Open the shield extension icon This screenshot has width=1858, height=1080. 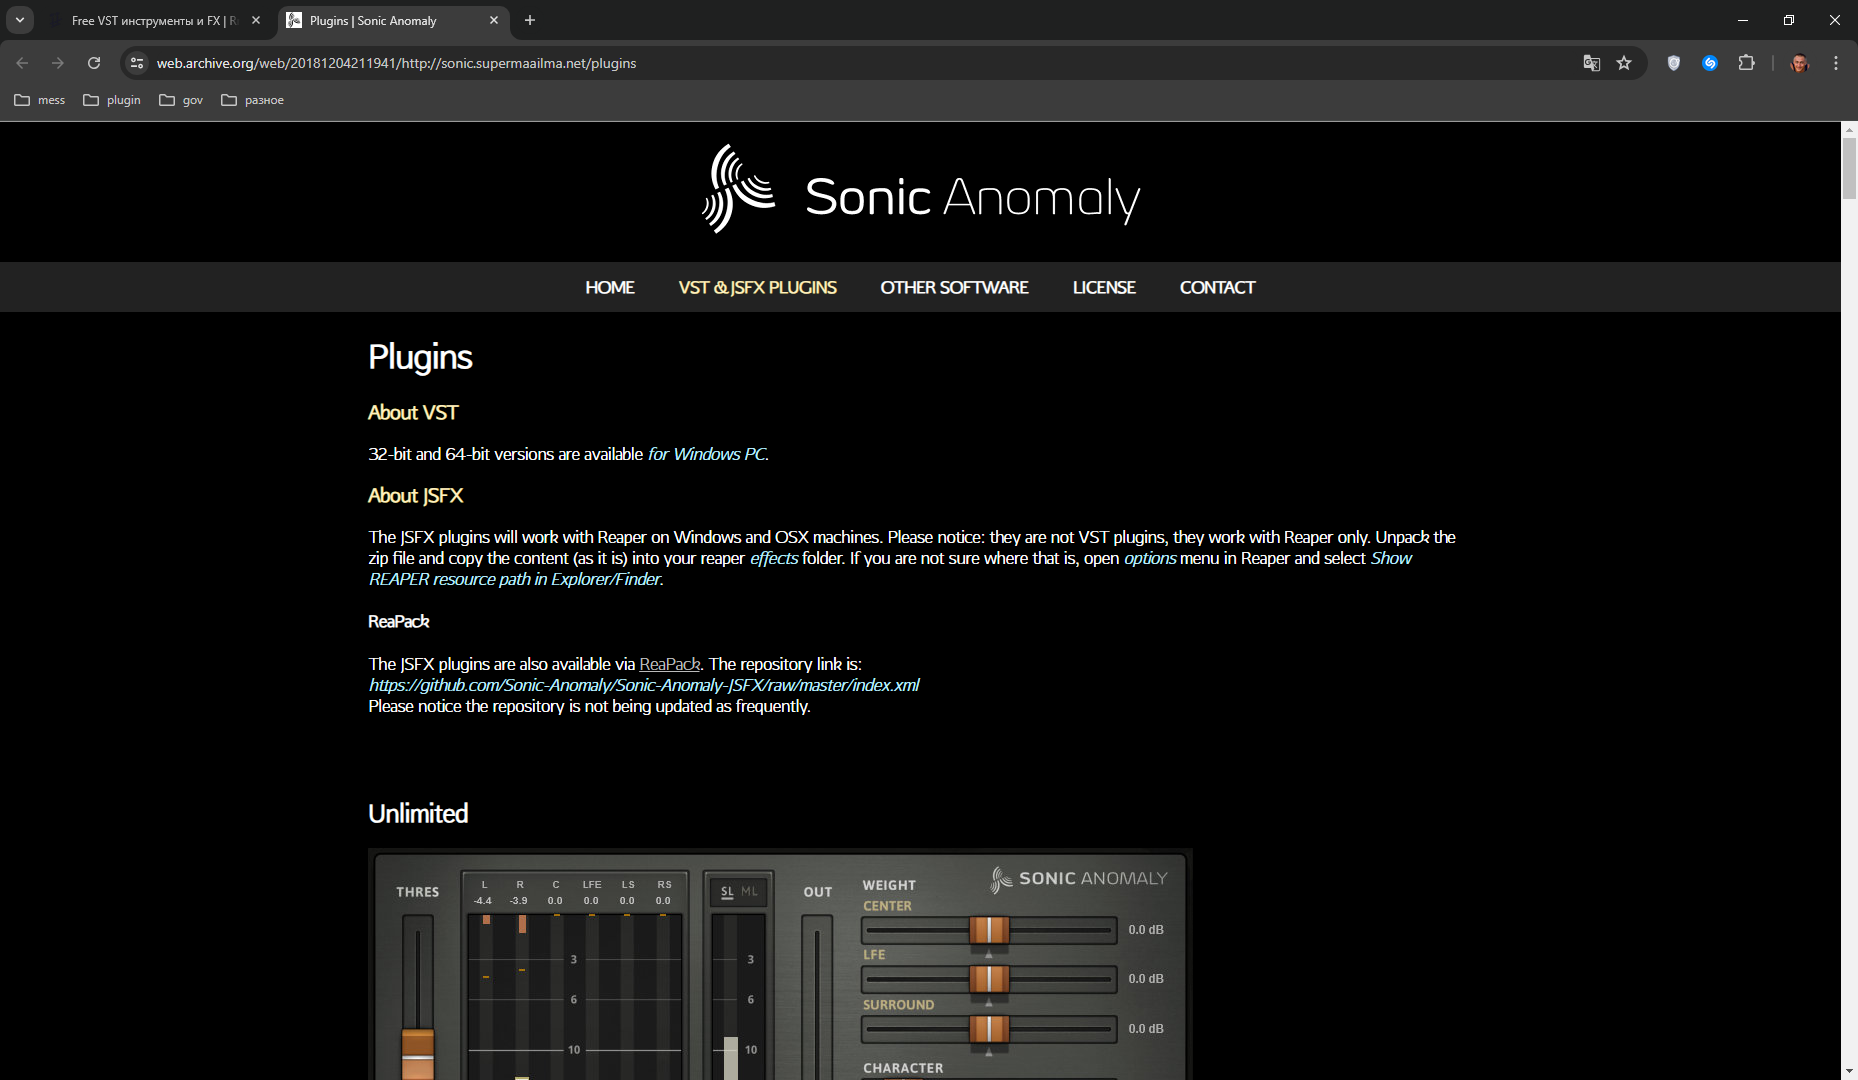(x=1674, y=63)
